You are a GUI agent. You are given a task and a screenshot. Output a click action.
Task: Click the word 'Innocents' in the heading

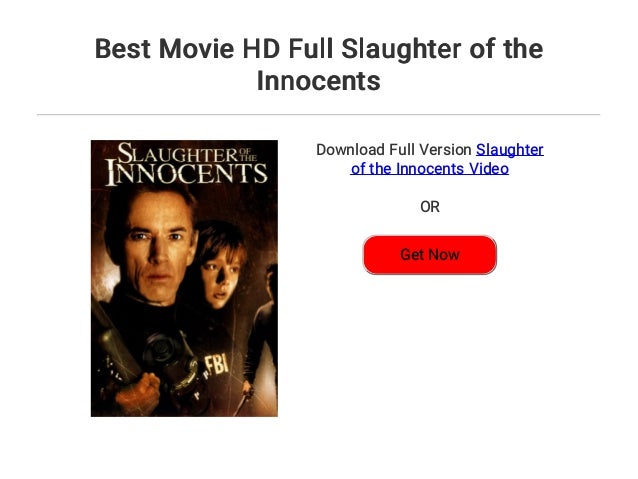coord(319,81)
